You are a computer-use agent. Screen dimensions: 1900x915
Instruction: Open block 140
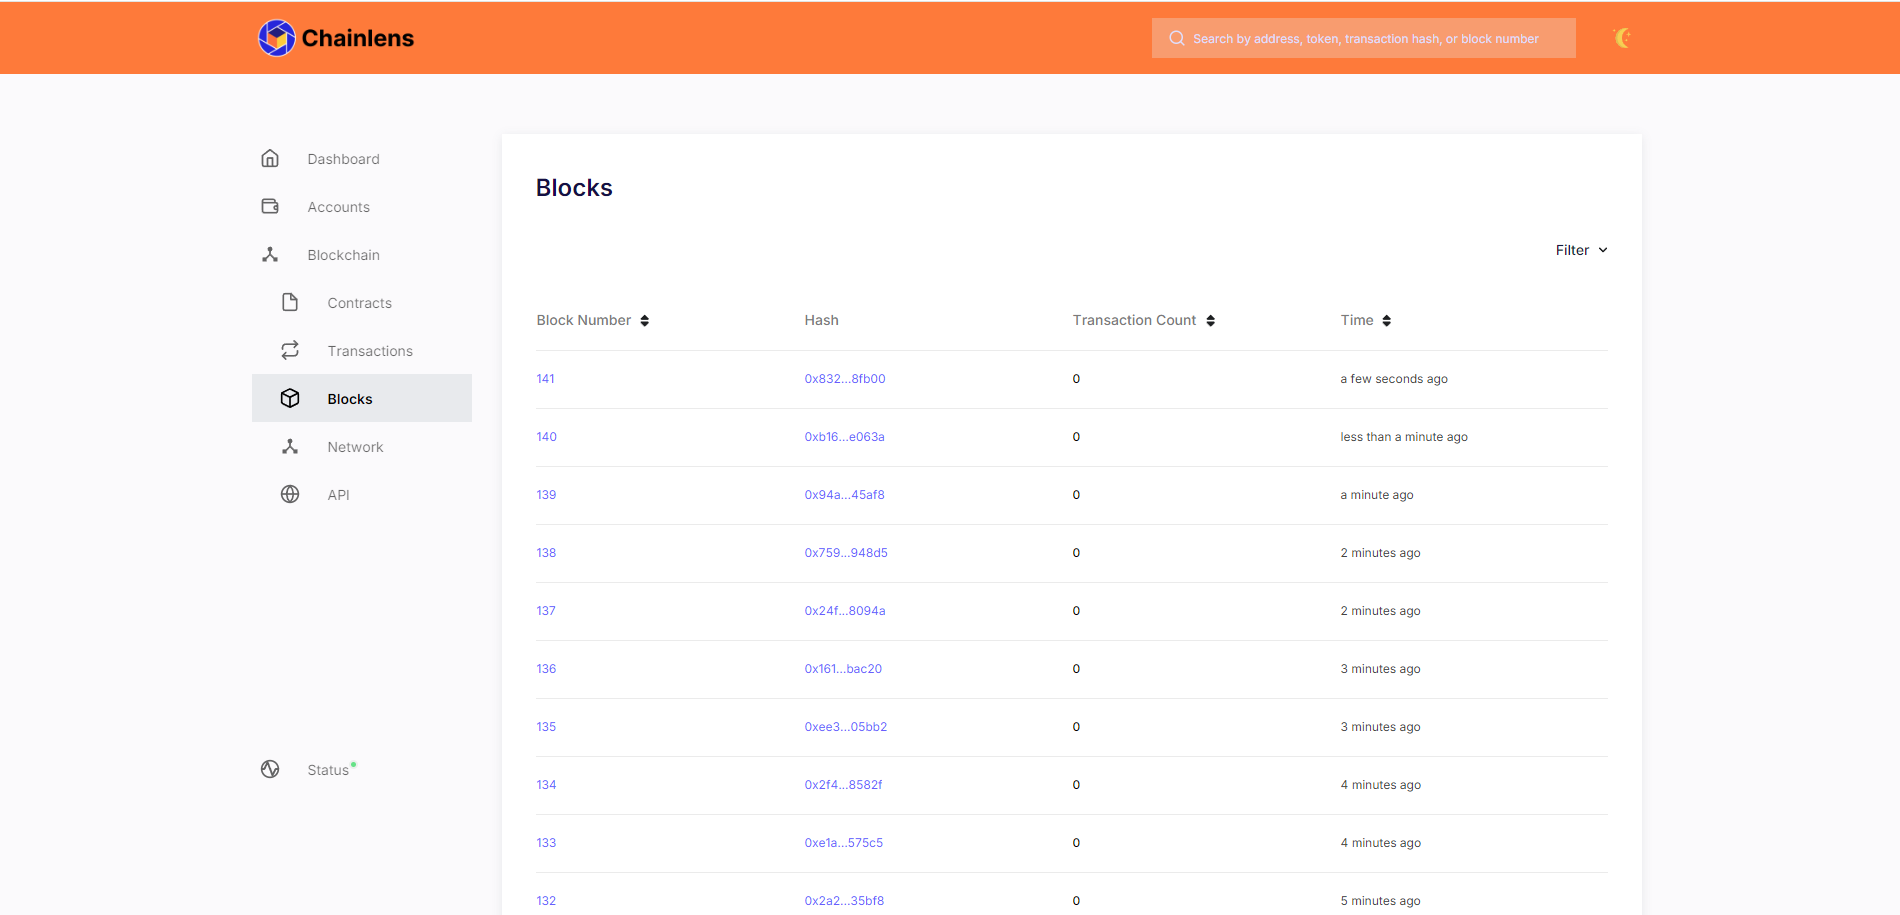[546, 437]
